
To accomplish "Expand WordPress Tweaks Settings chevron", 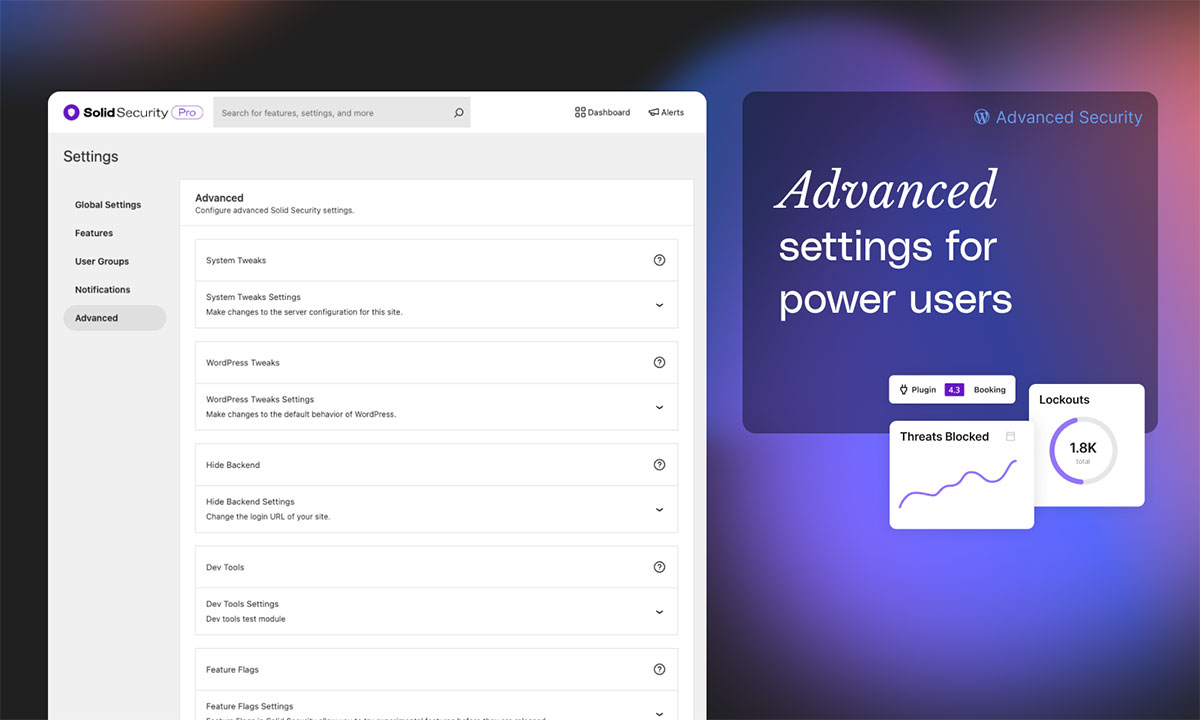I will point(659,407).
